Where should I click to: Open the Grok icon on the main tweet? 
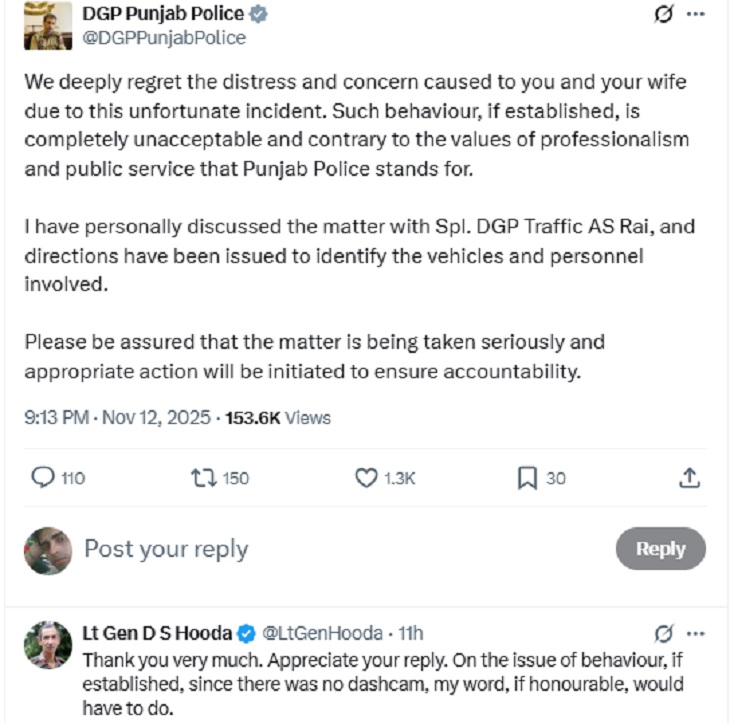661,15
